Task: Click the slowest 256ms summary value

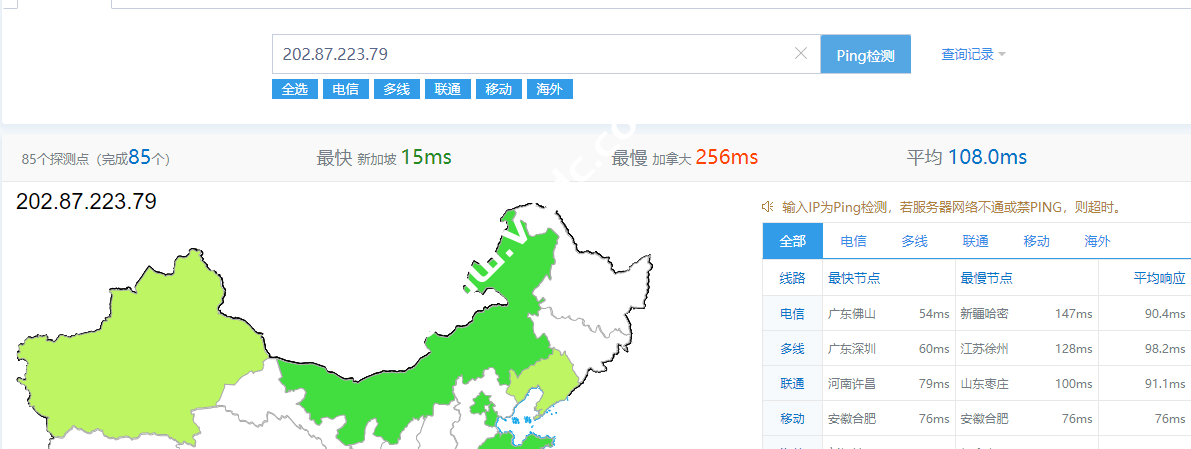Action: point(727,157)
